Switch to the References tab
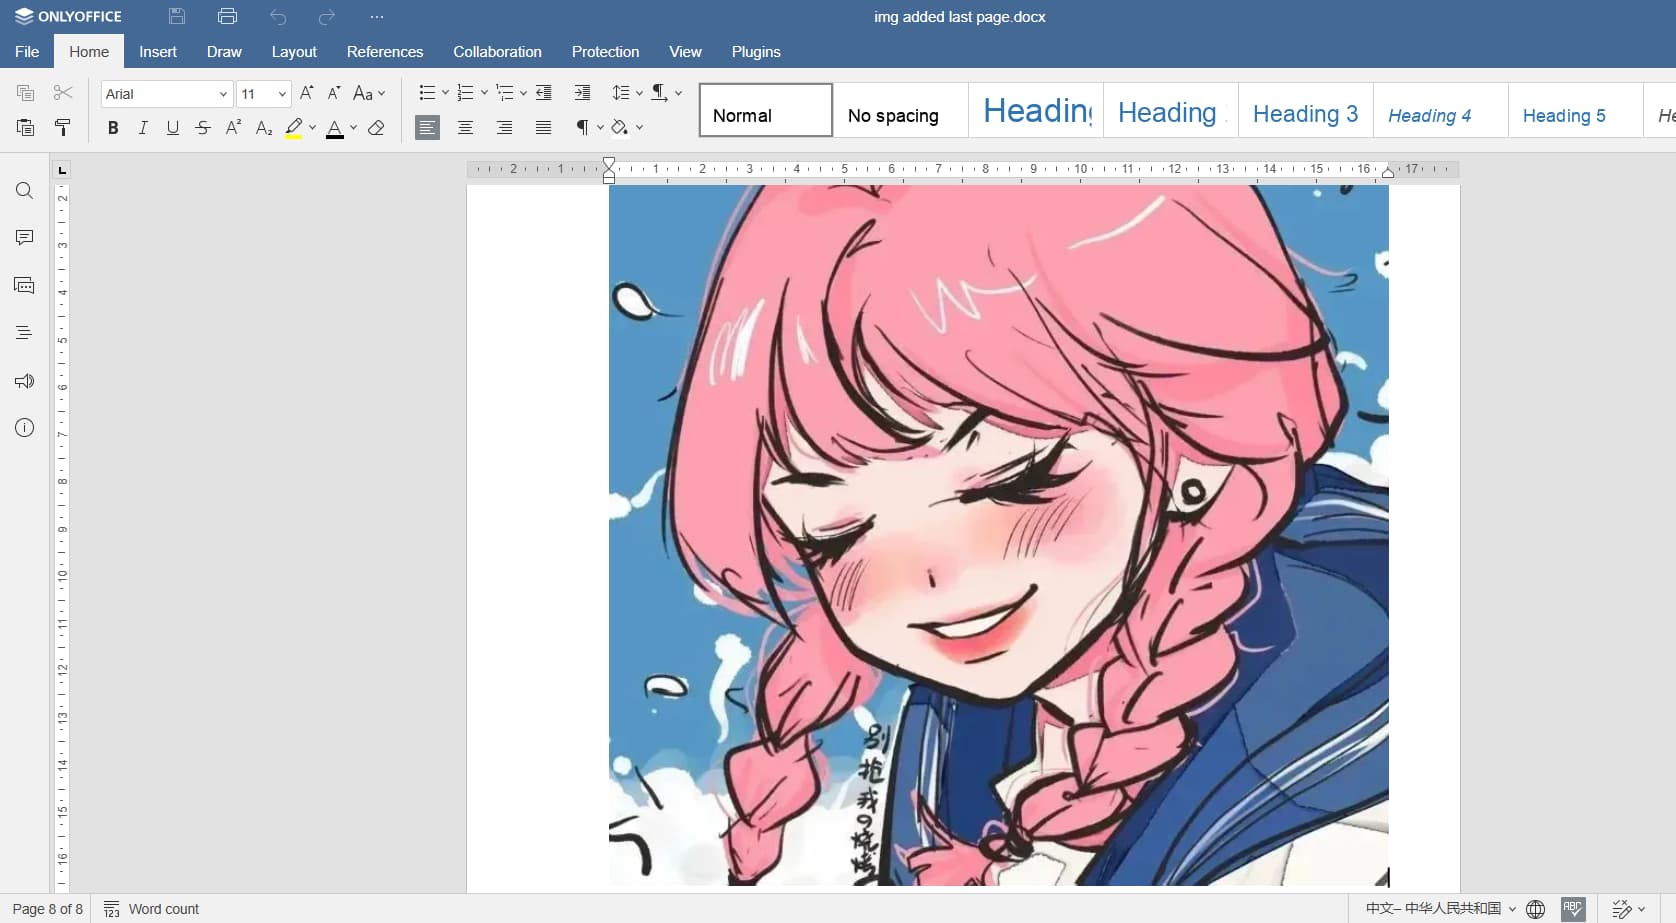The image size is (1676, 923). [x=385, y=51]
